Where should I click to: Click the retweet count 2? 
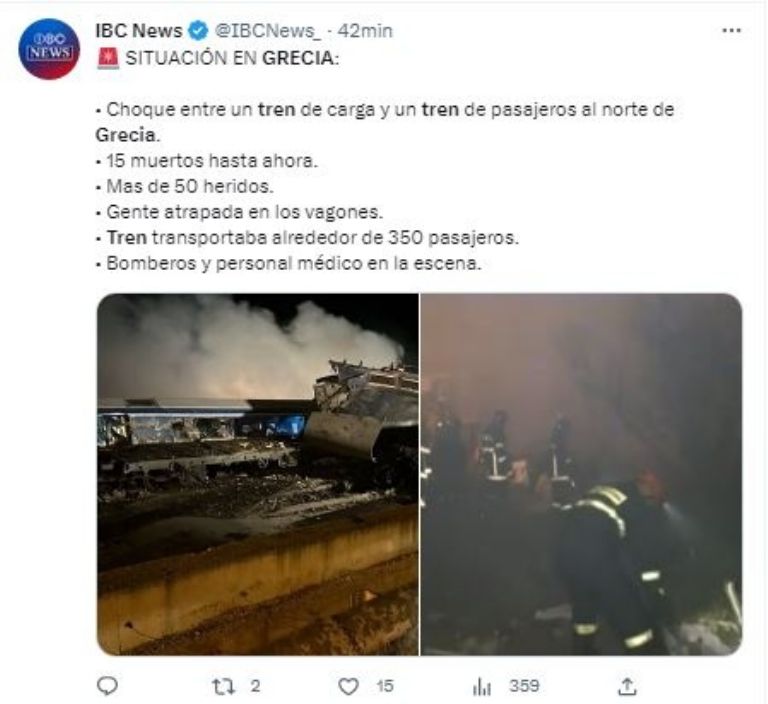[255, 686]
